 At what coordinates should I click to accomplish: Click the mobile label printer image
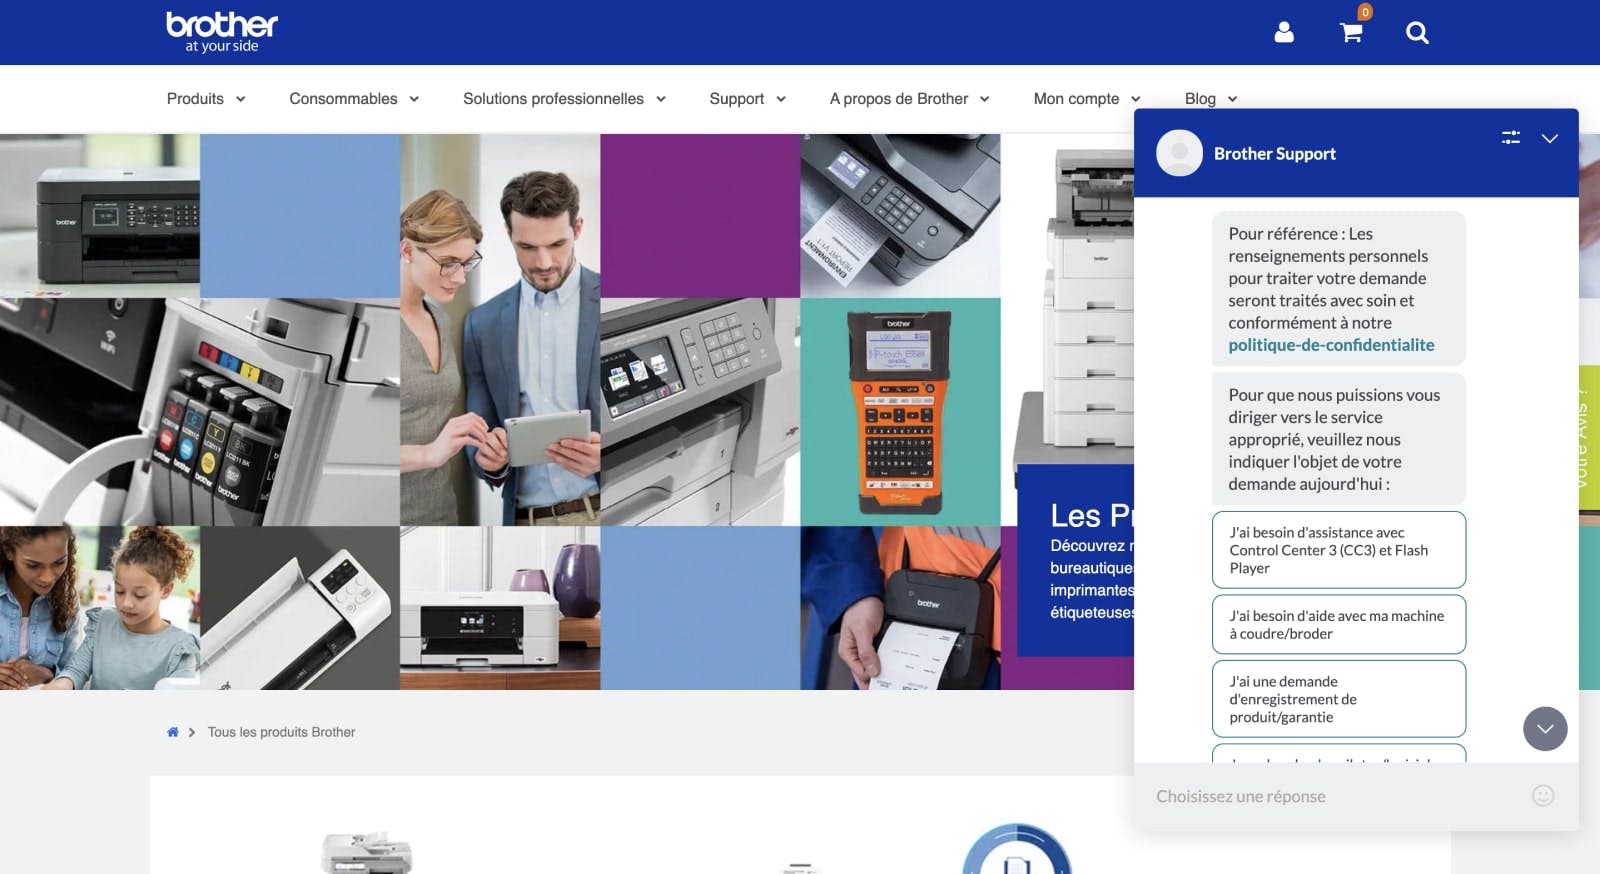(x=900, y=608)
